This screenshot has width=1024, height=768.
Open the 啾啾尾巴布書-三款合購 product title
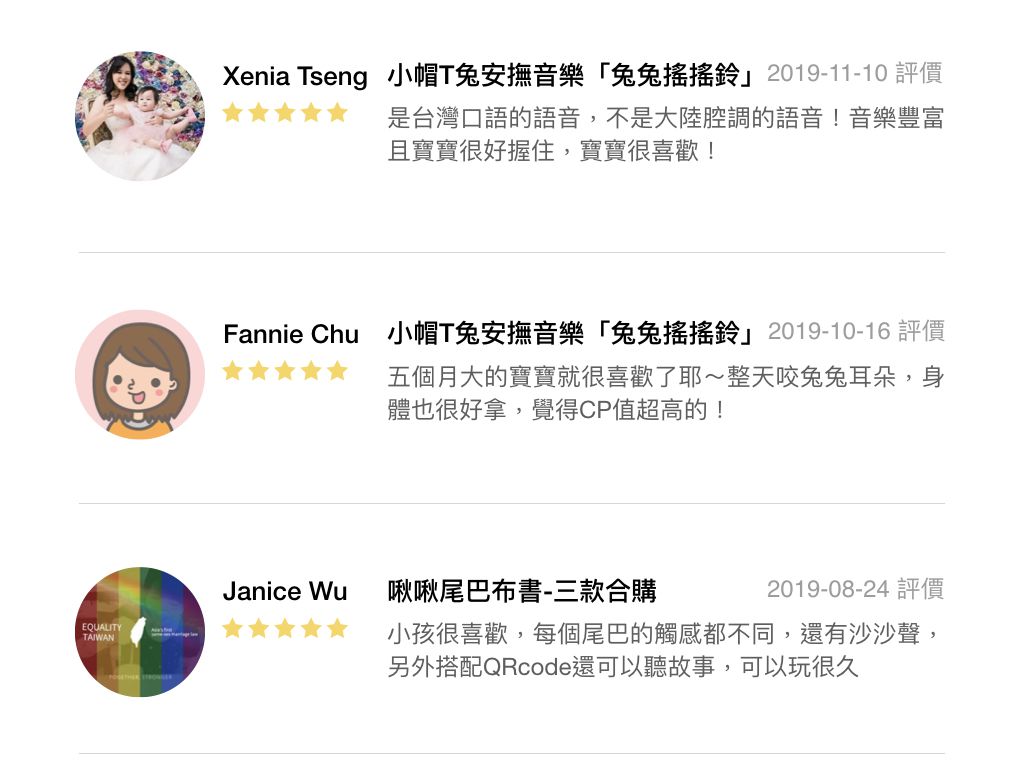coord(522,591)
